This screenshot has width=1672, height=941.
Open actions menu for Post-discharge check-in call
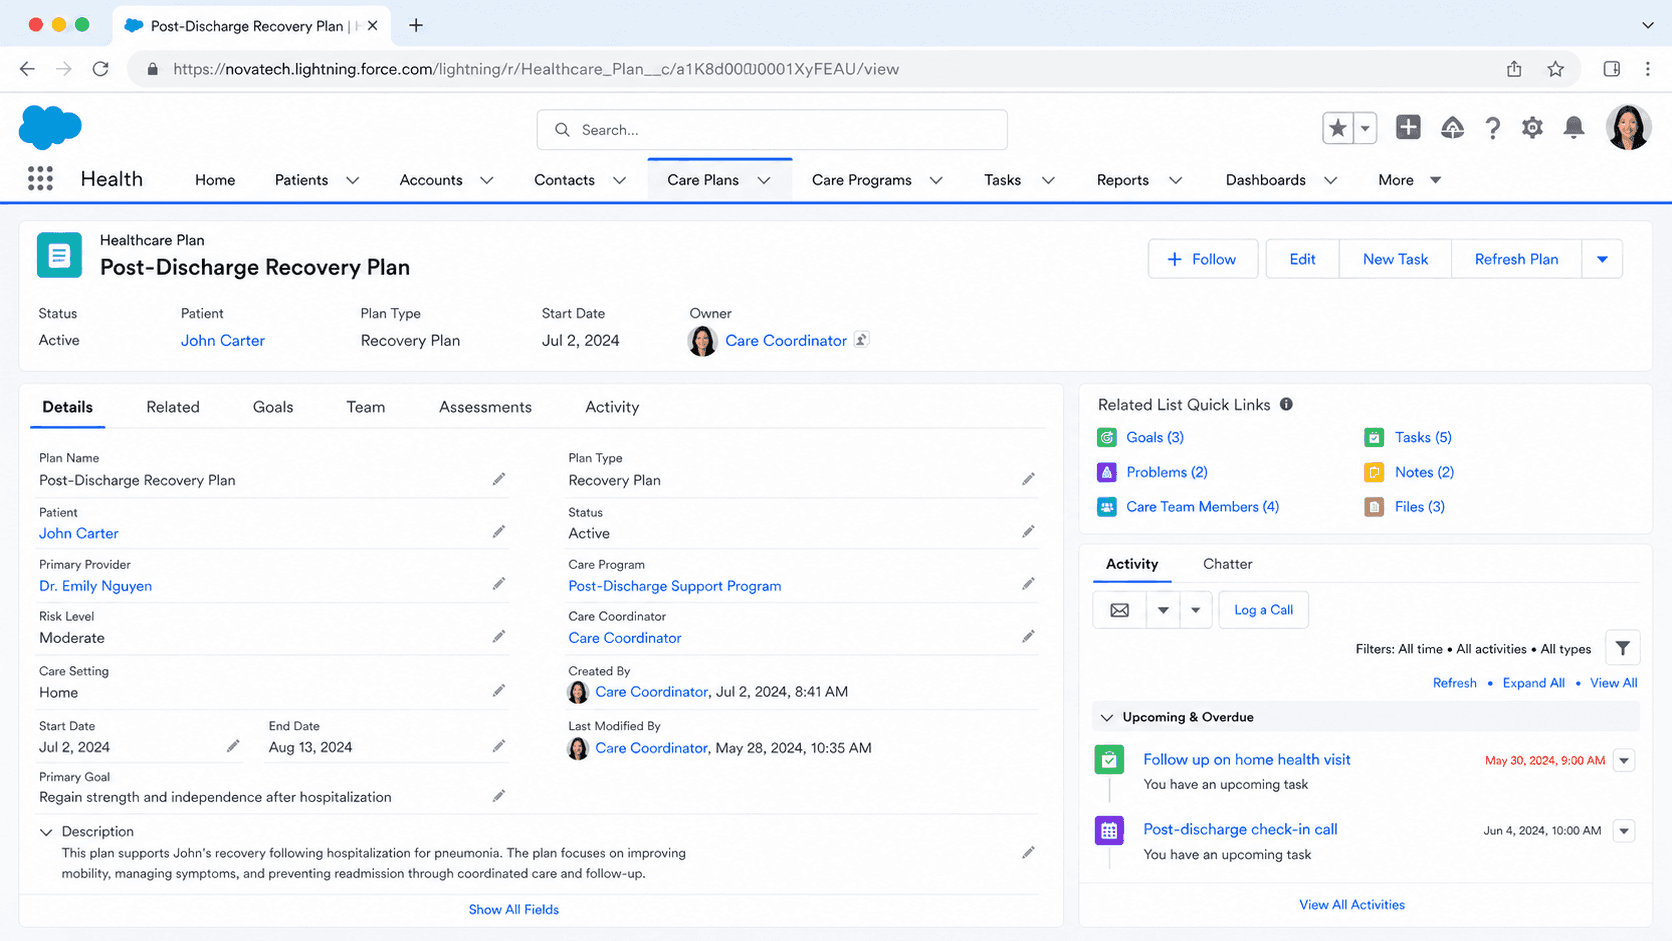[x=1624, y=830]
